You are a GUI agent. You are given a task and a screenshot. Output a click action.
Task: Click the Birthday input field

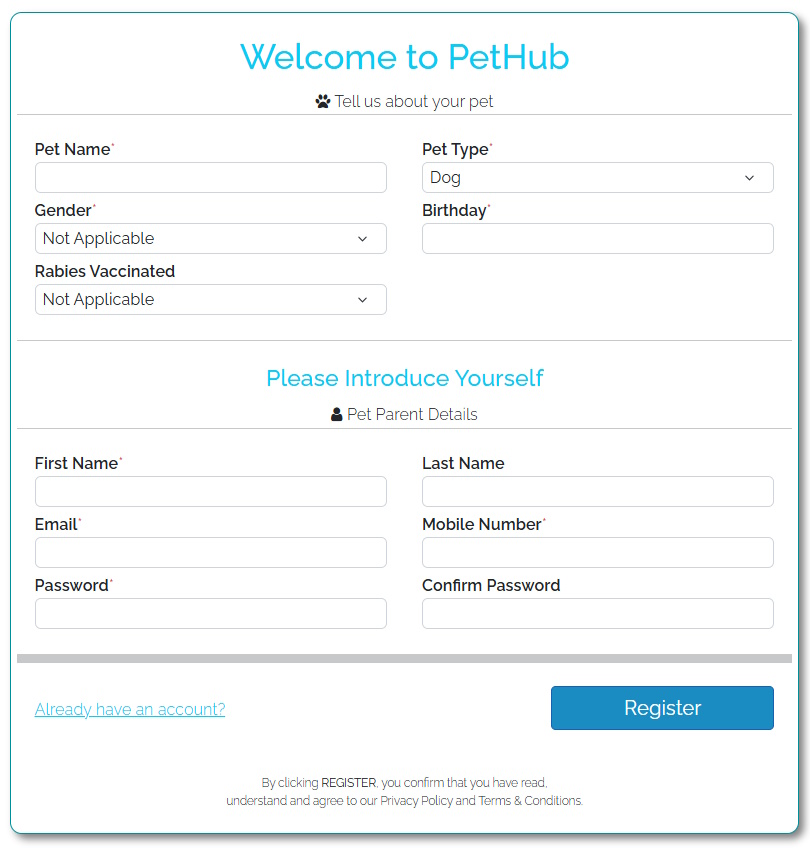coord(597,238)
